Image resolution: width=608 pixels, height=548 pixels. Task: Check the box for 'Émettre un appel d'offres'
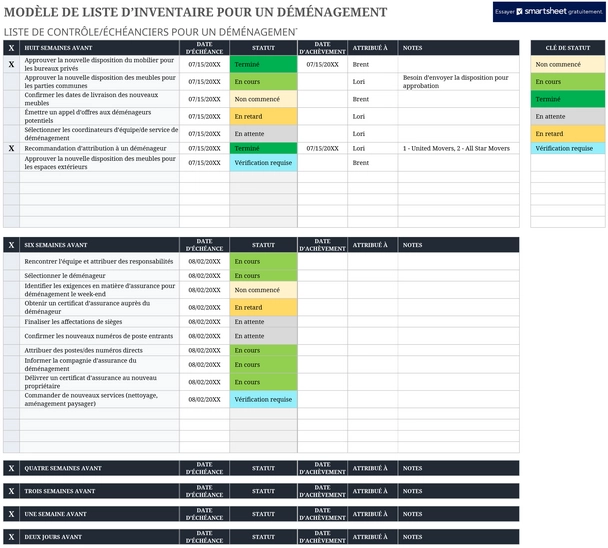tap(11, 116)
